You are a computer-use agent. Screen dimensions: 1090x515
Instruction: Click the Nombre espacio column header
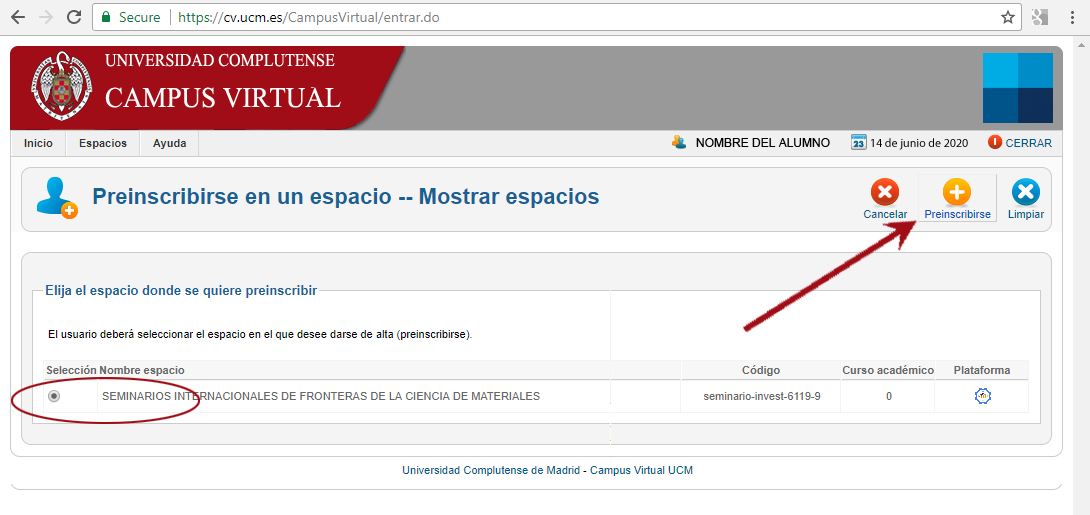(142, 370)
